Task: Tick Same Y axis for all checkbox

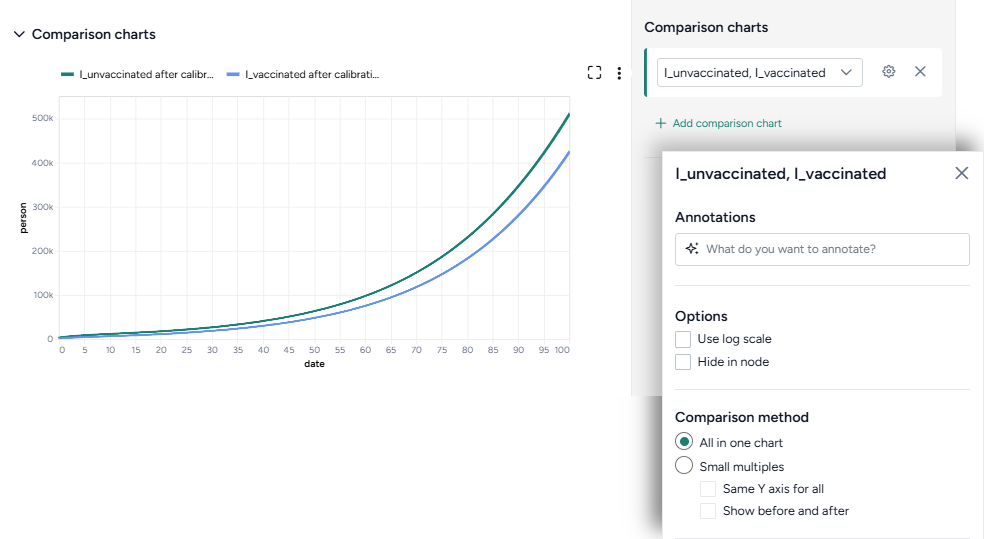Action: pyautogui.click(x=708, y=489)
